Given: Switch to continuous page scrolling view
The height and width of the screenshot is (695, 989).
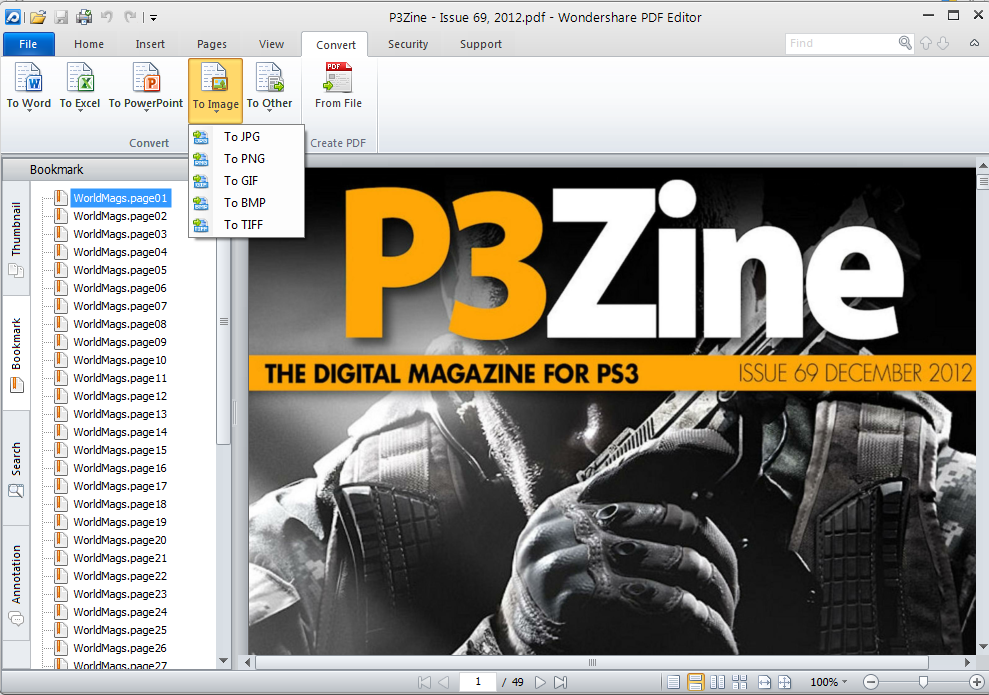Looking at the screenshot, I should click(x=697, y=681).
